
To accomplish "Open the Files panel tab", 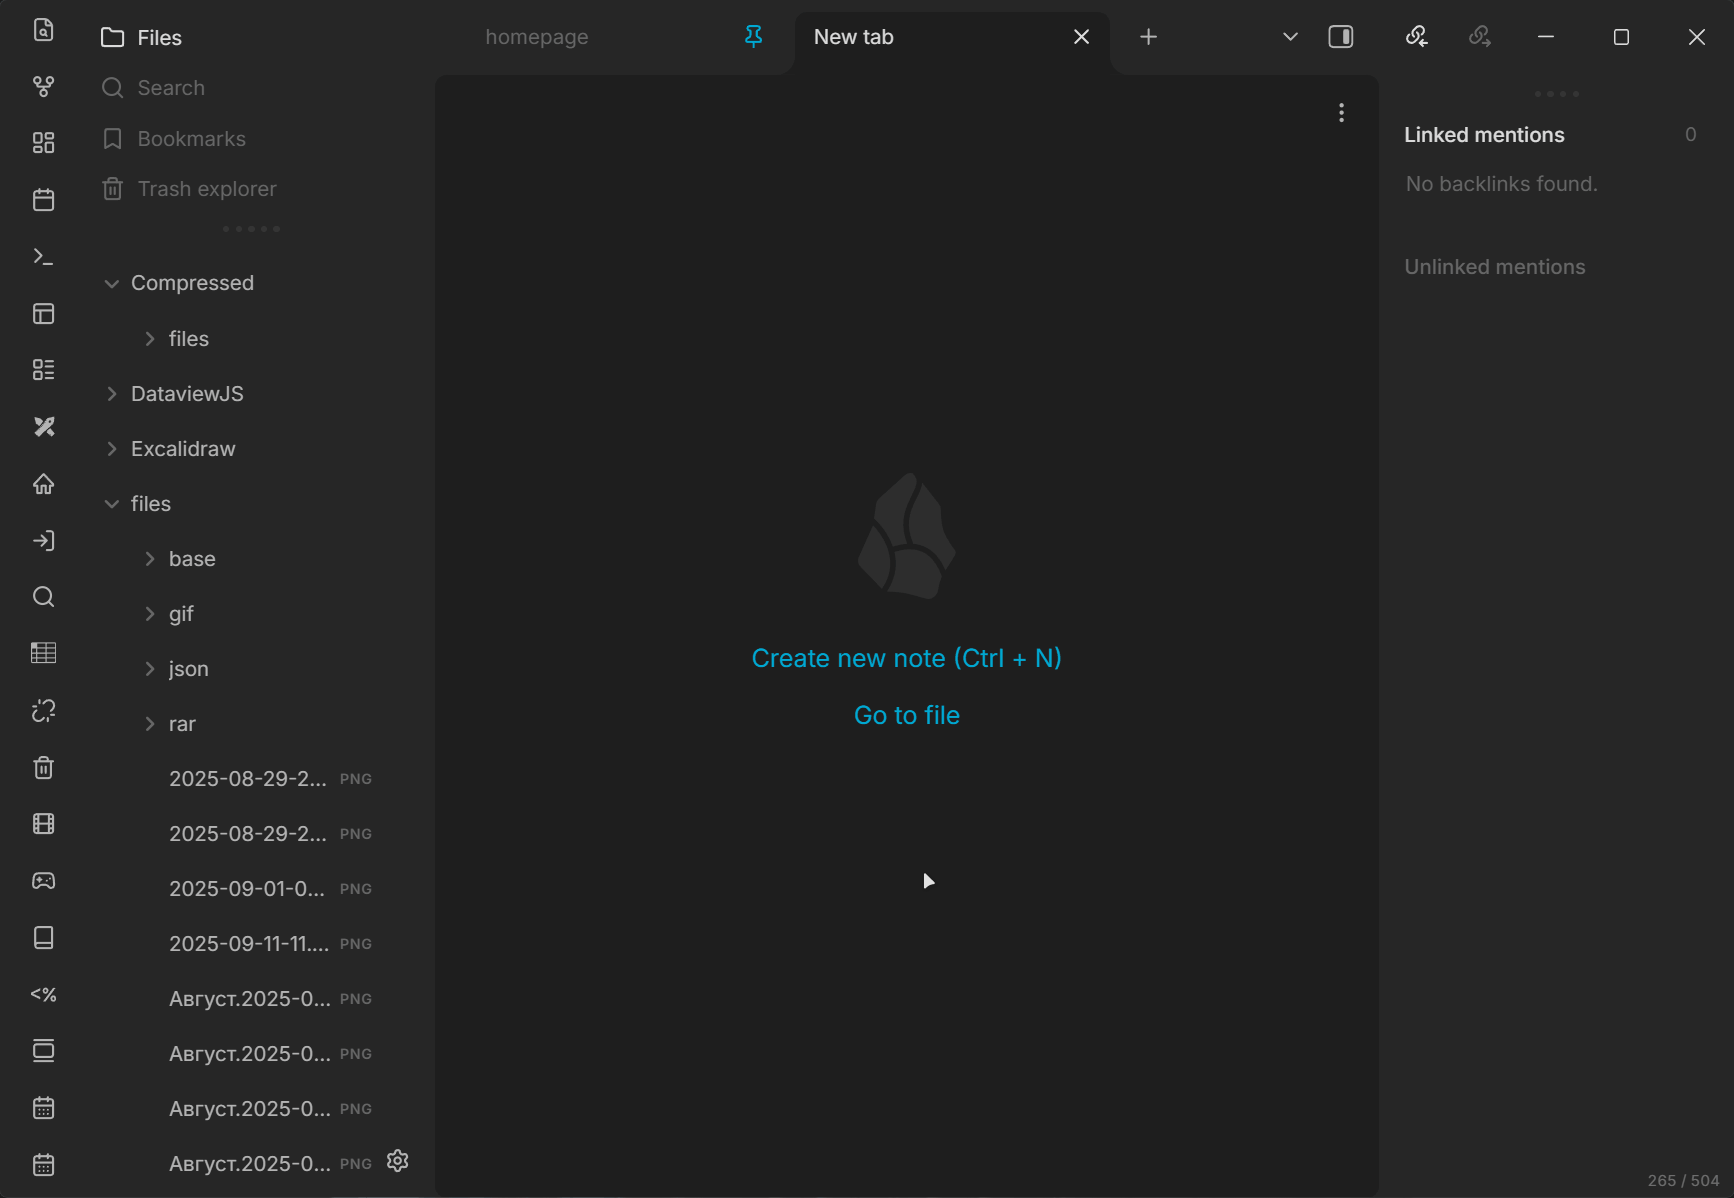I will (142, 37).
